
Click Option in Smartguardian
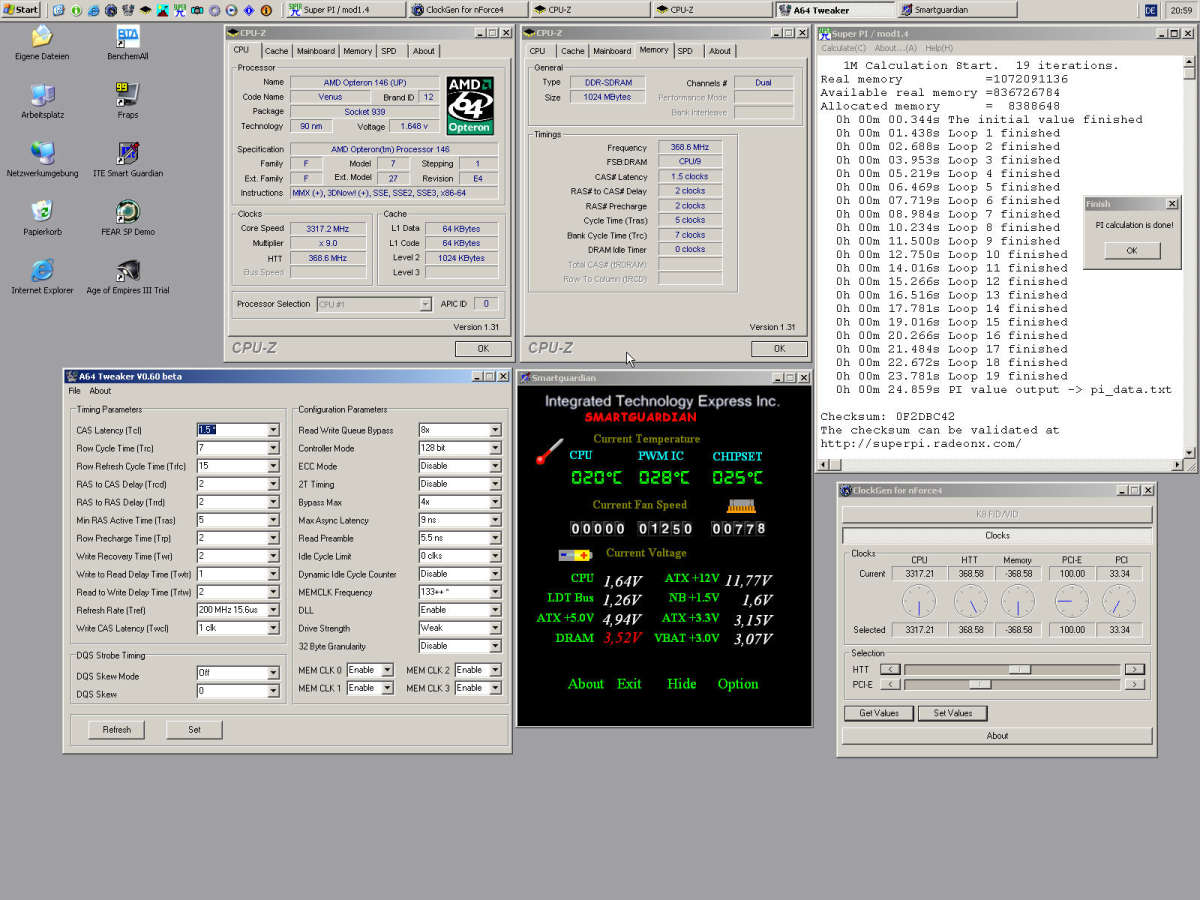point(738,684)
